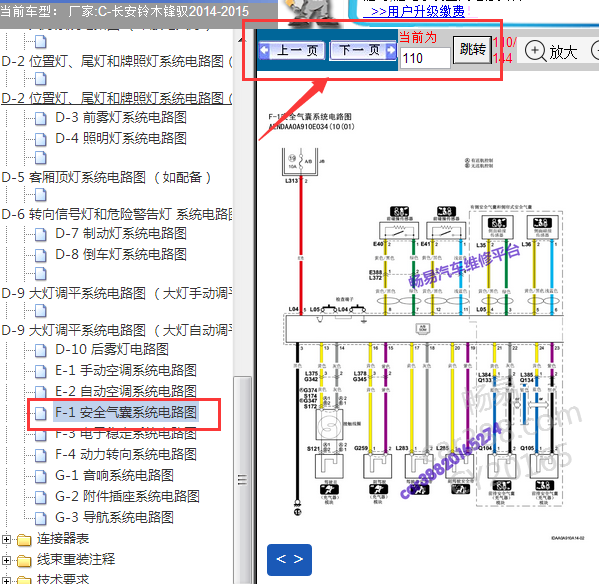Click document icon beside D-7 制动灯
The width and height of the screenshot is (599, 584).
pyautogui.click(x=40, y=235)
